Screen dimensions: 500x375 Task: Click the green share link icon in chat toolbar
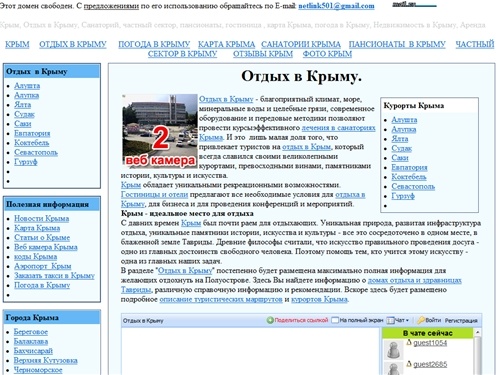[x=270, y=320]
